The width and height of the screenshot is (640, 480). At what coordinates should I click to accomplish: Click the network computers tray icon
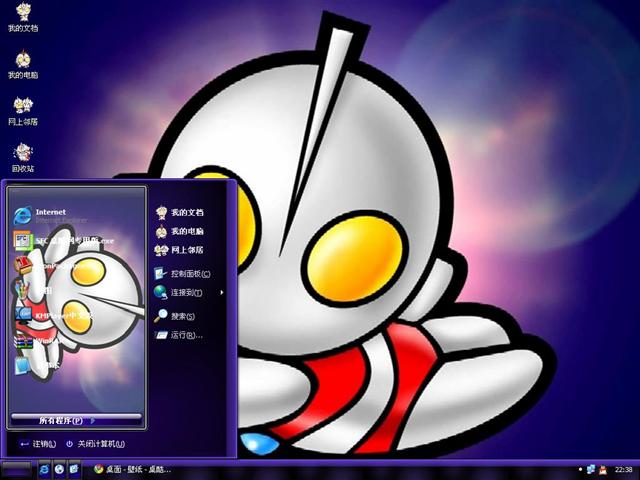591,470
